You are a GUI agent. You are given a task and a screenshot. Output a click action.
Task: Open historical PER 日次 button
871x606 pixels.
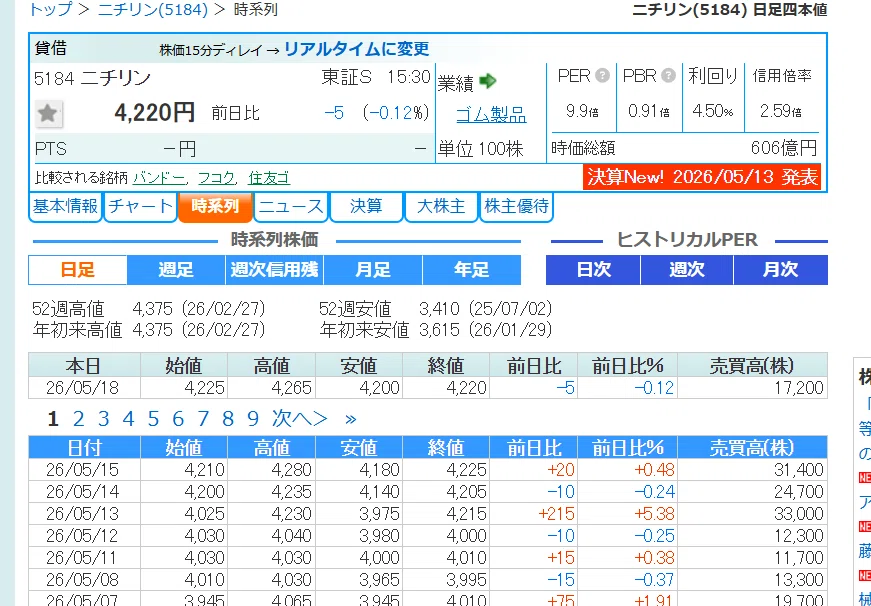pos(593,270)
